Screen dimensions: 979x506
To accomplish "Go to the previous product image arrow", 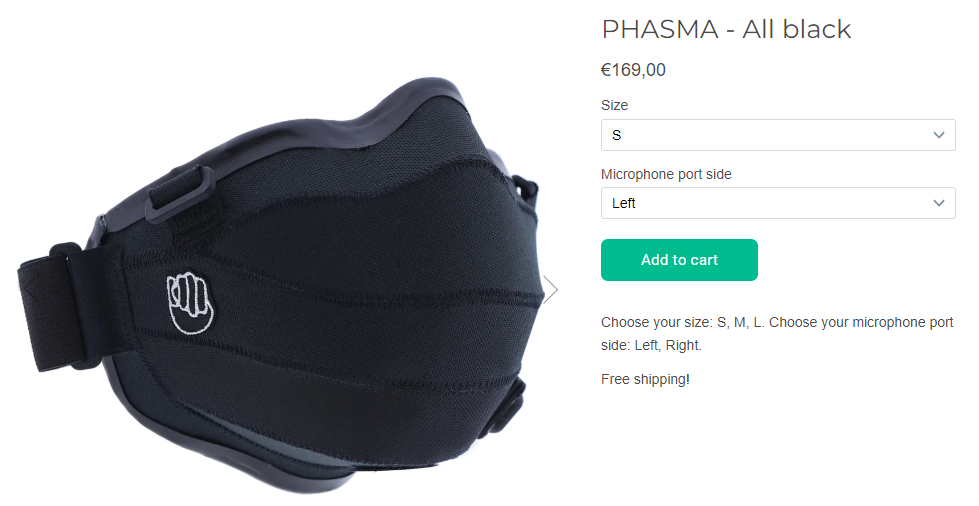I will coord(31,290).
